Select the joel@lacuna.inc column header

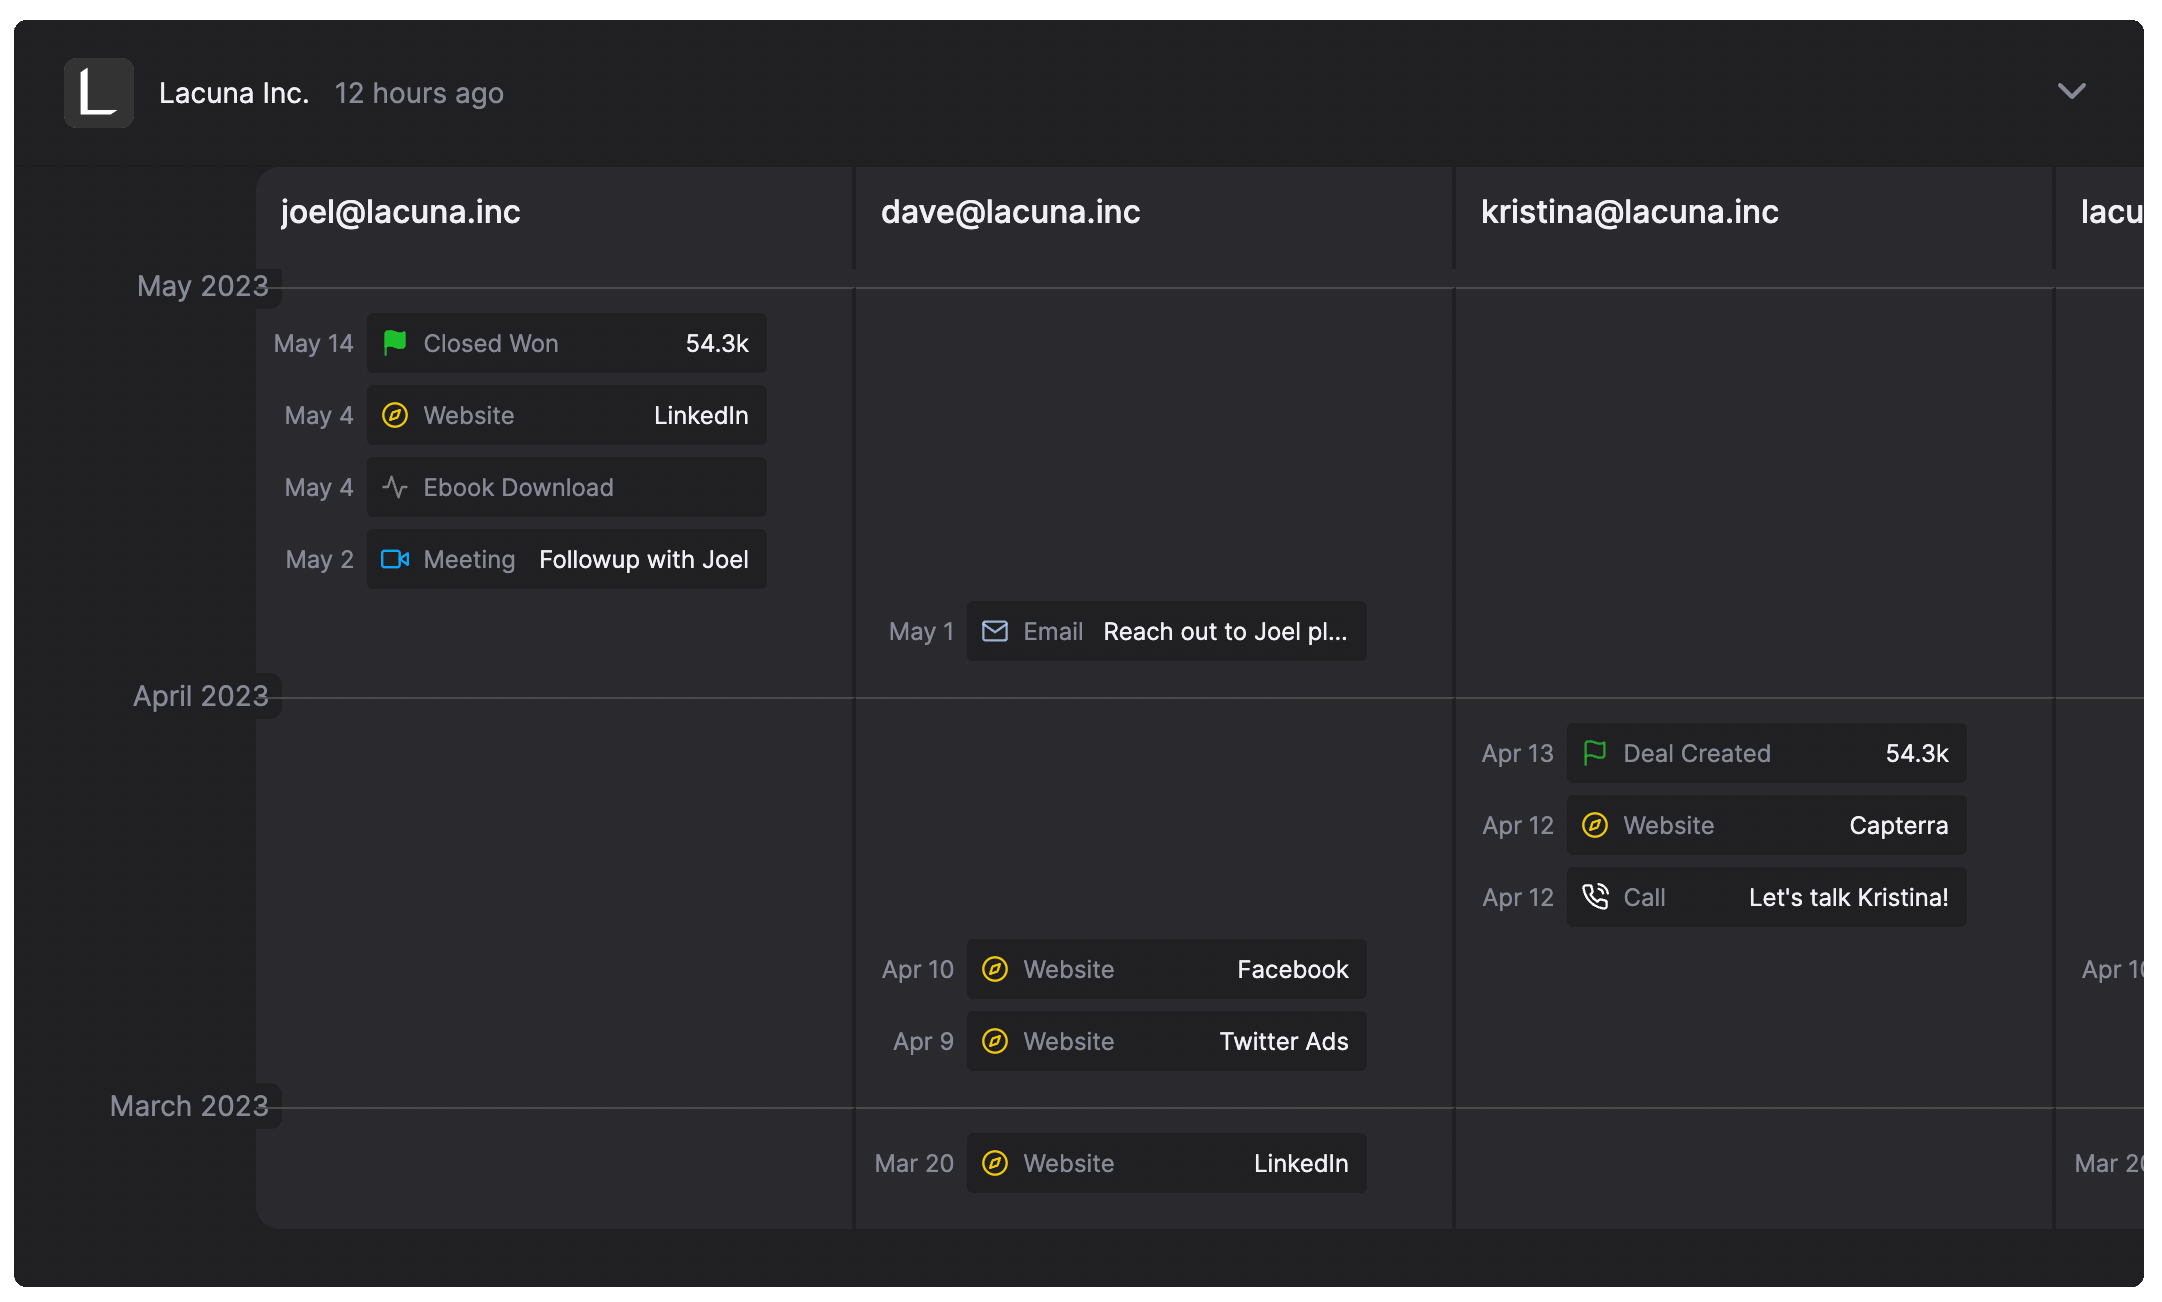(400, 212)
